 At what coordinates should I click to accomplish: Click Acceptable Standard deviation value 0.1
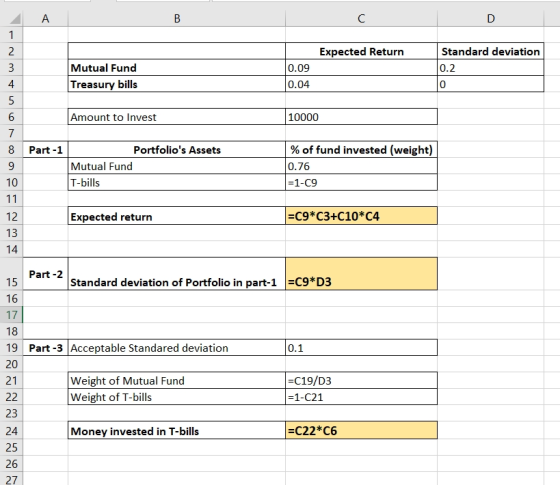point(361,348)
